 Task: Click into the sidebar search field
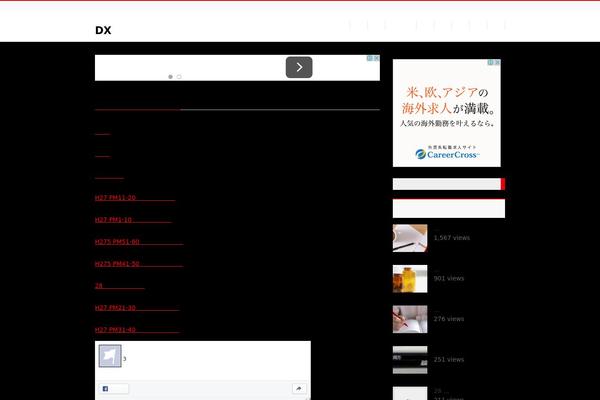click(x=447, y=184)
